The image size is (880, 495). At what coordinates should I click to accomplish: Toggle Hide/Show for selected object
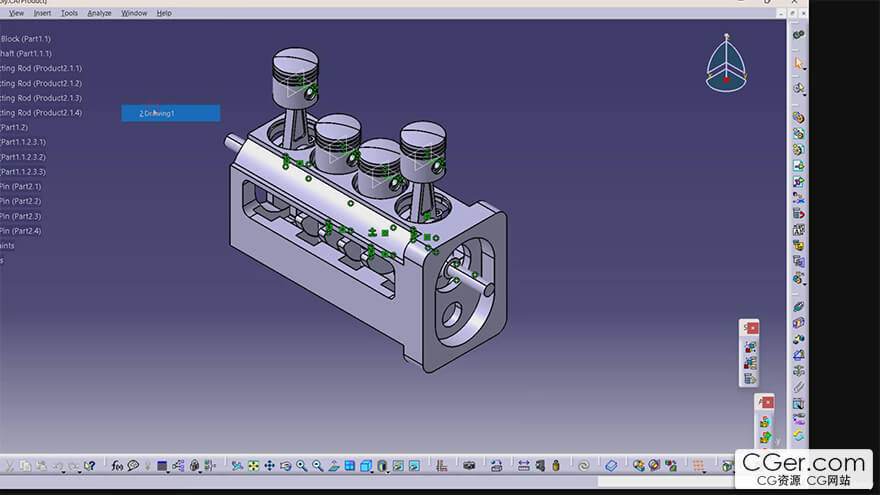click(x=398, y=466)
